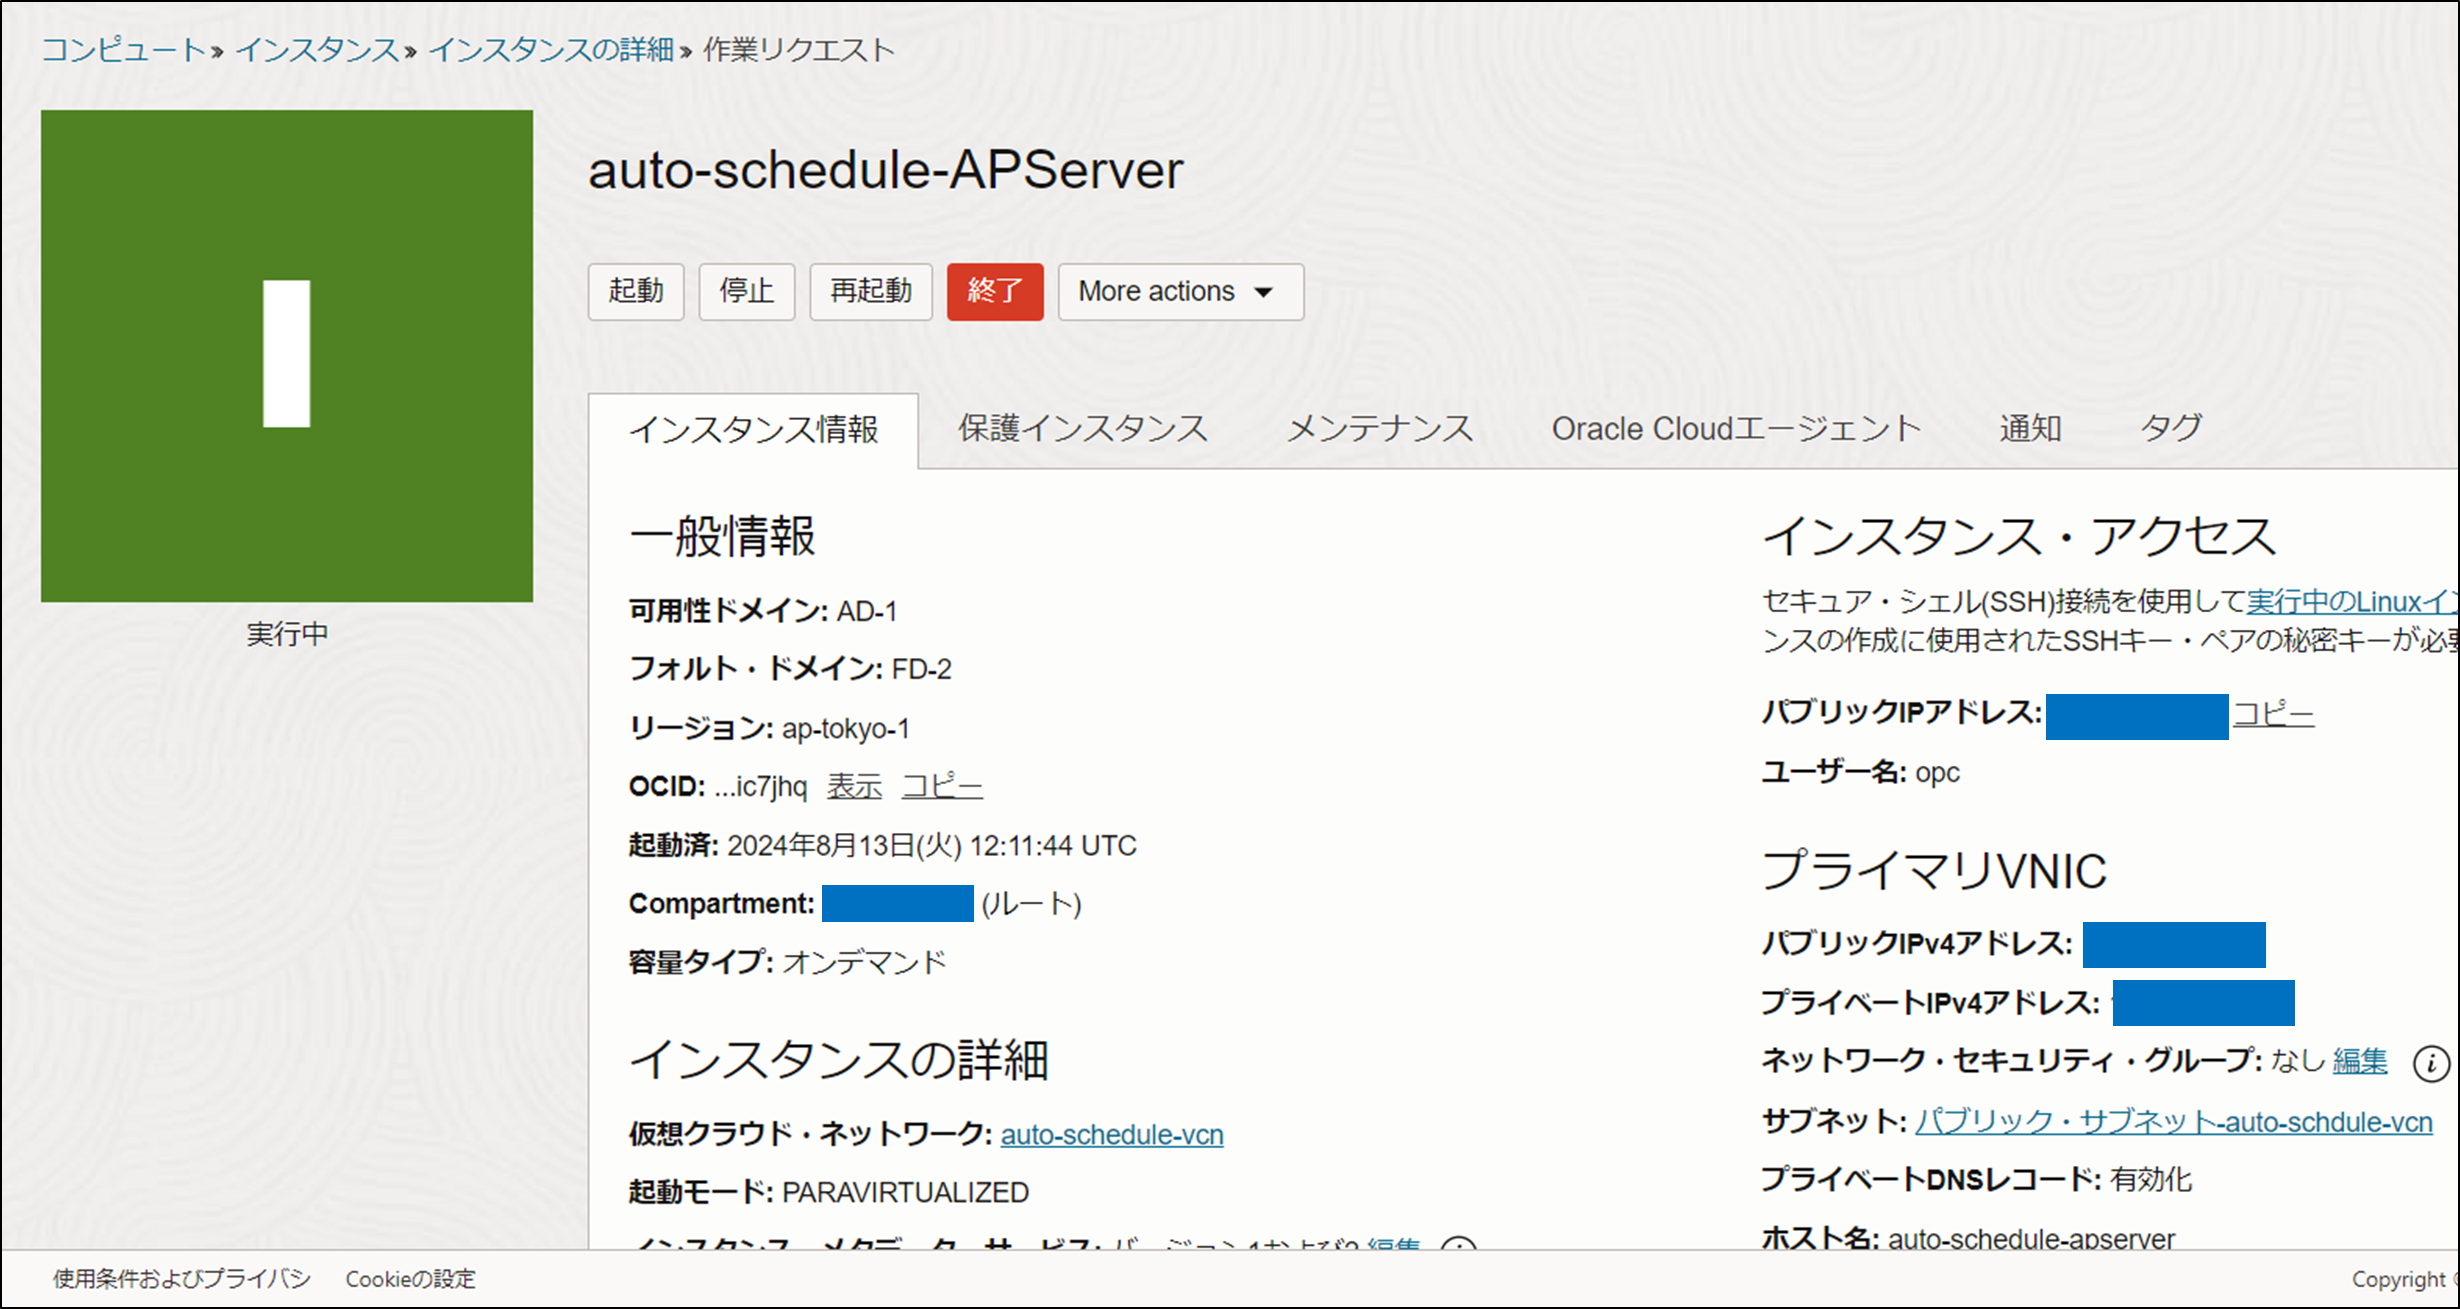
Task: Copy the OCID with コピー link
Action: pos(941,787)
